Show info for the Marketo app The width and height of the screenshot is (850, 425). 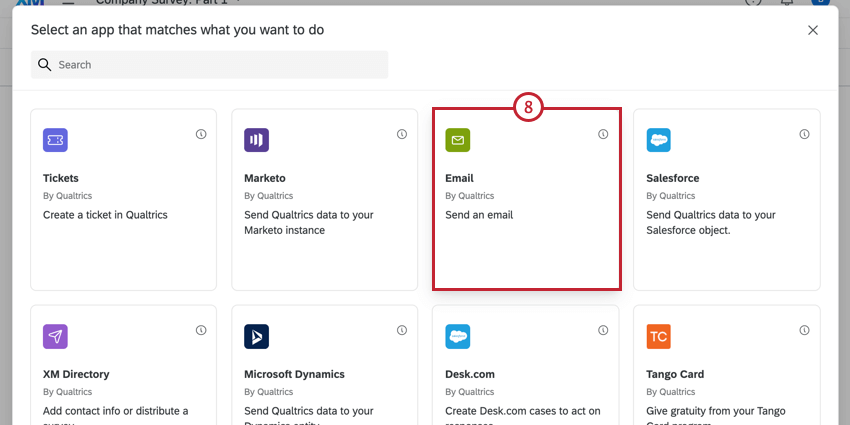point(402,134)
